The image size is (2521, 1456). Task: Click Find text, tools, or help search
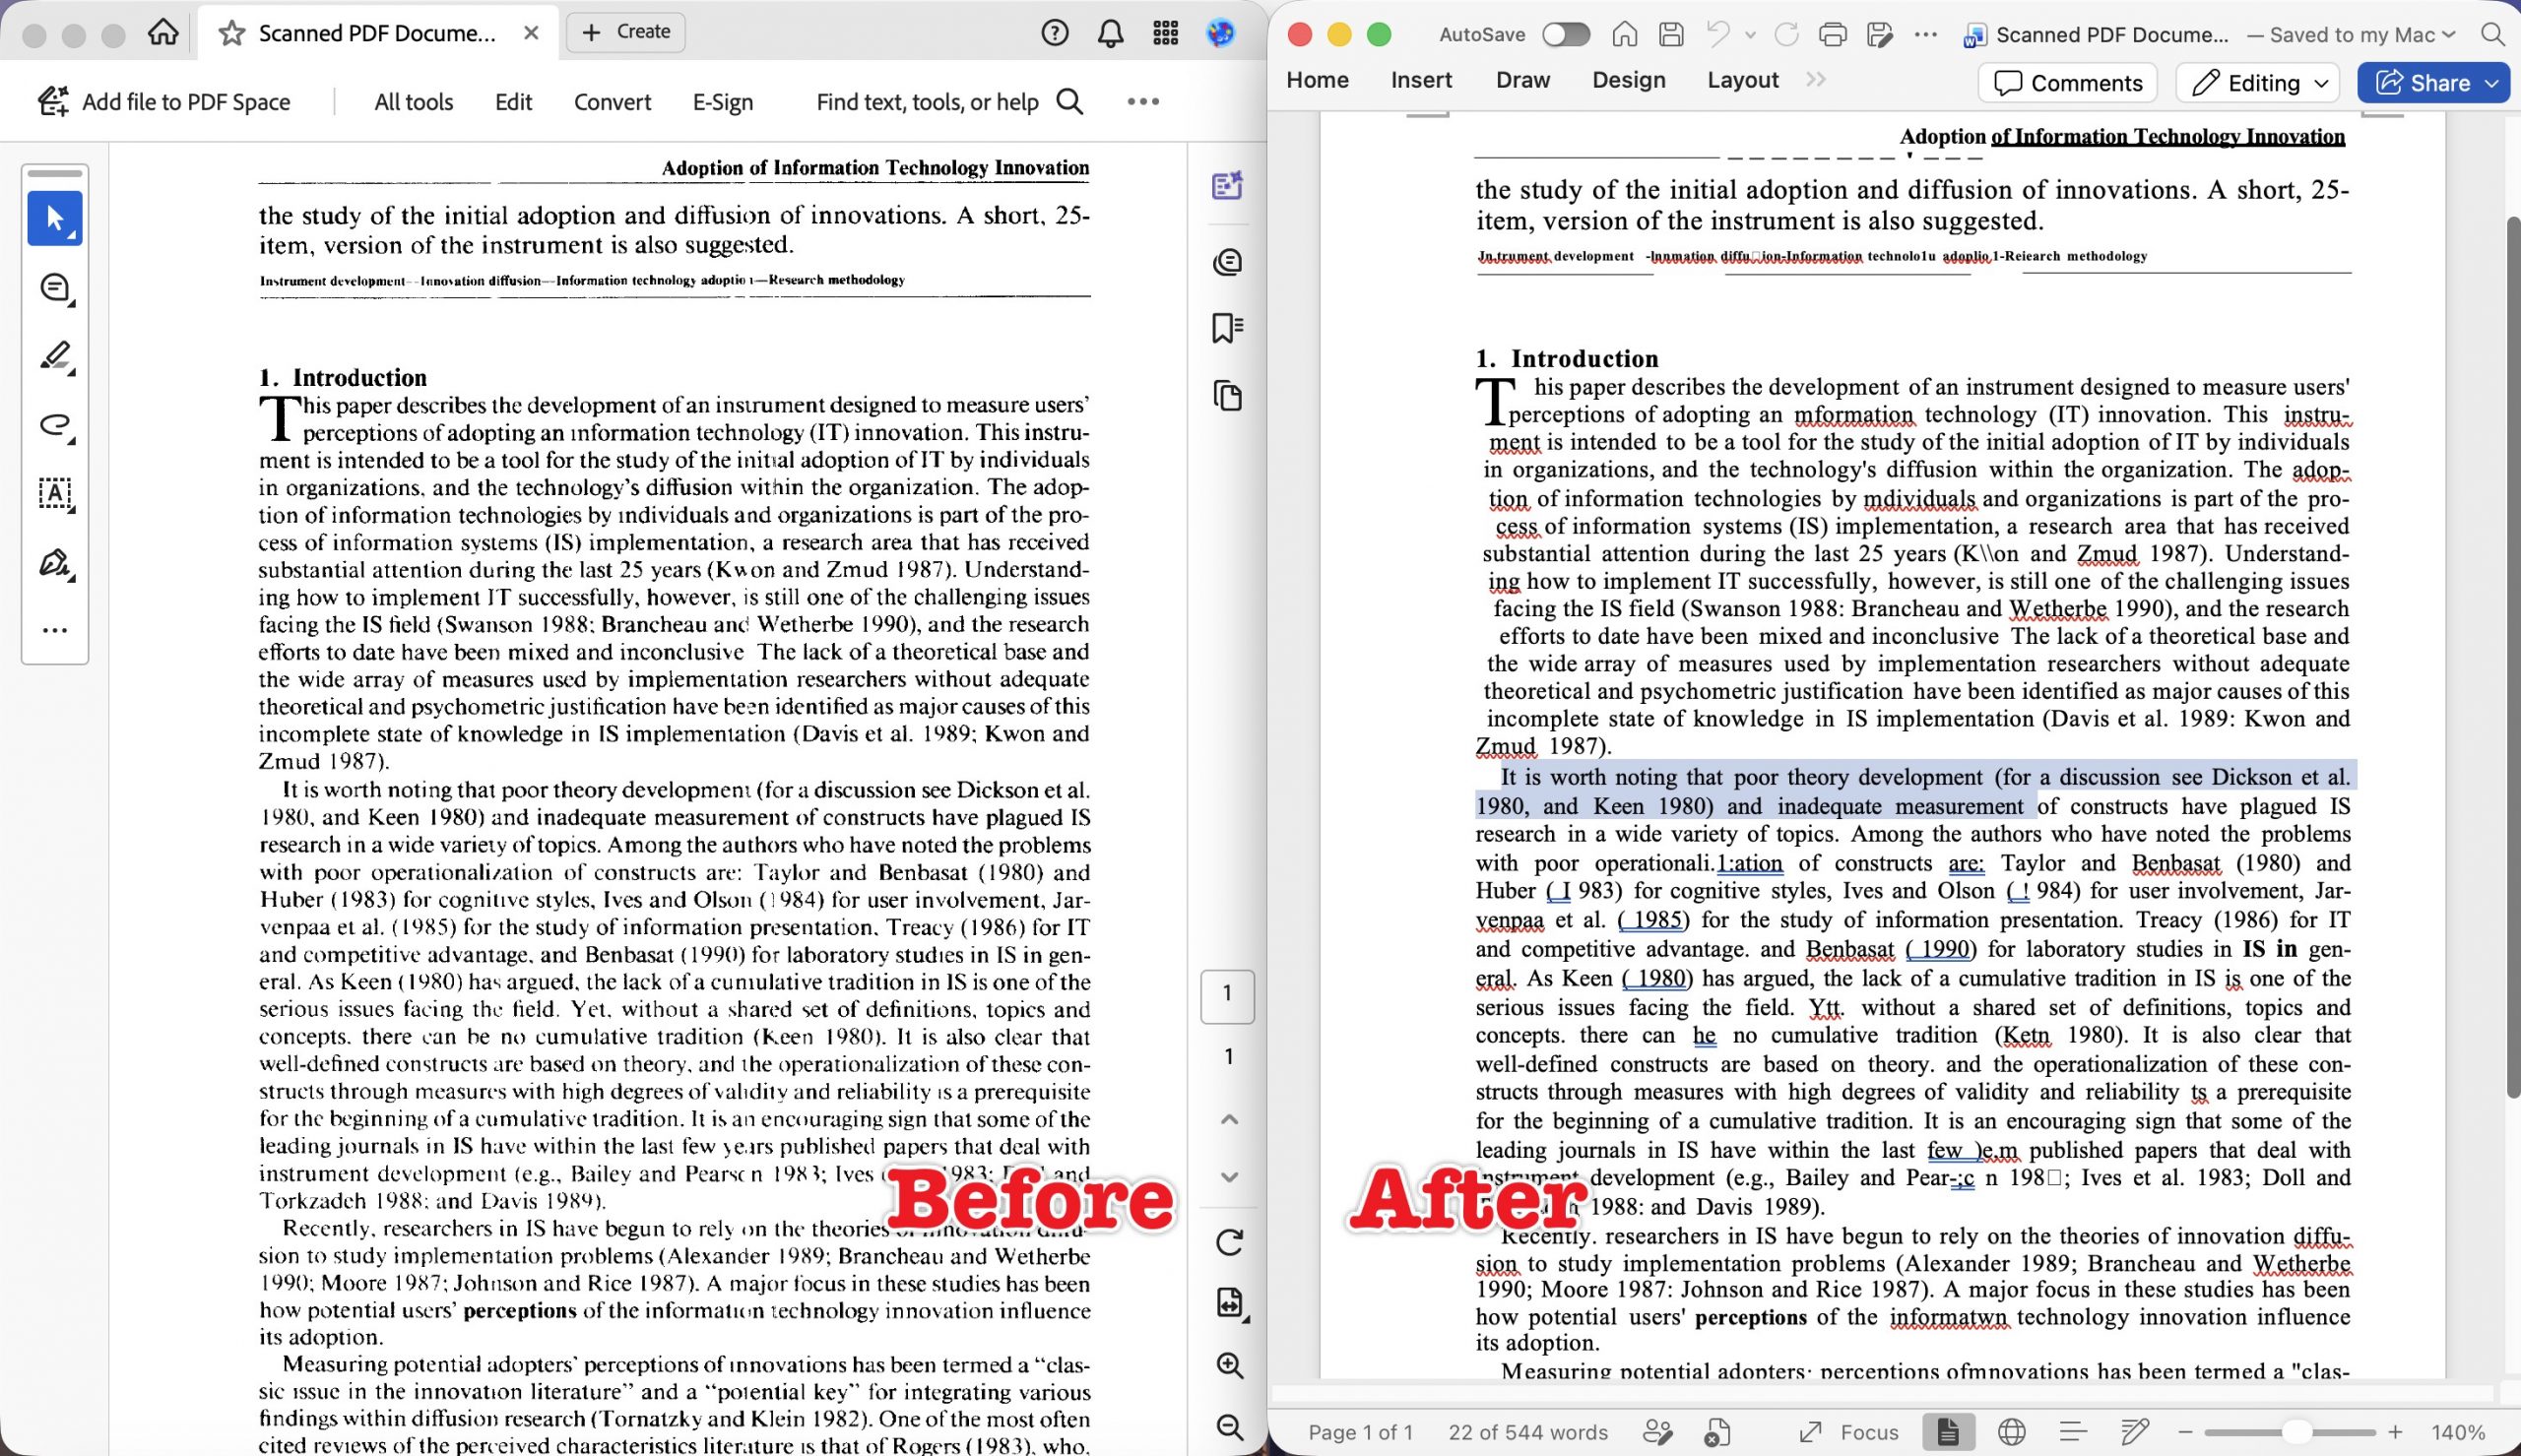coord(950,101)
